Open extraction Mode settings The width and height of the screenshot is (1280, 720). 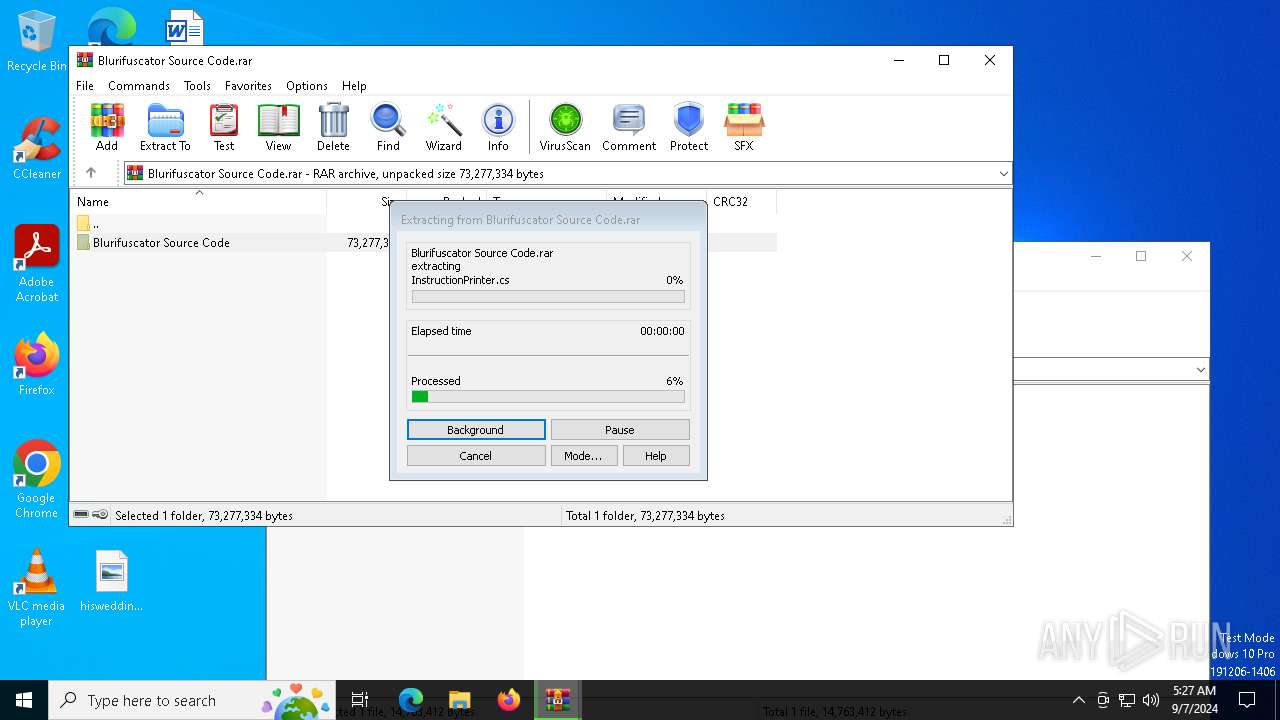point(583,456)
